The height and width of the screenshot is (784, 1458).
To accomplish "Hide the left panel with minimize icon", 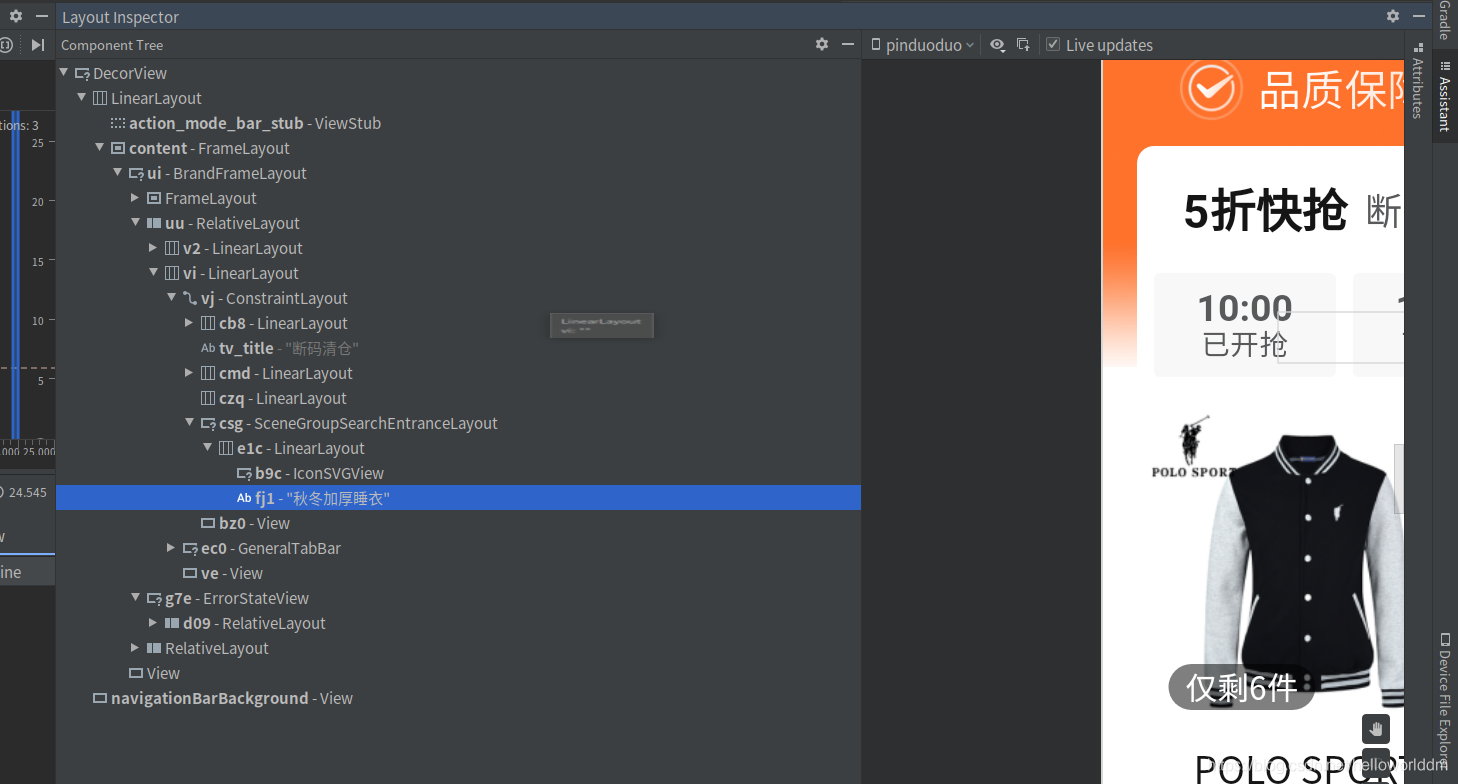I will point(42,16).
